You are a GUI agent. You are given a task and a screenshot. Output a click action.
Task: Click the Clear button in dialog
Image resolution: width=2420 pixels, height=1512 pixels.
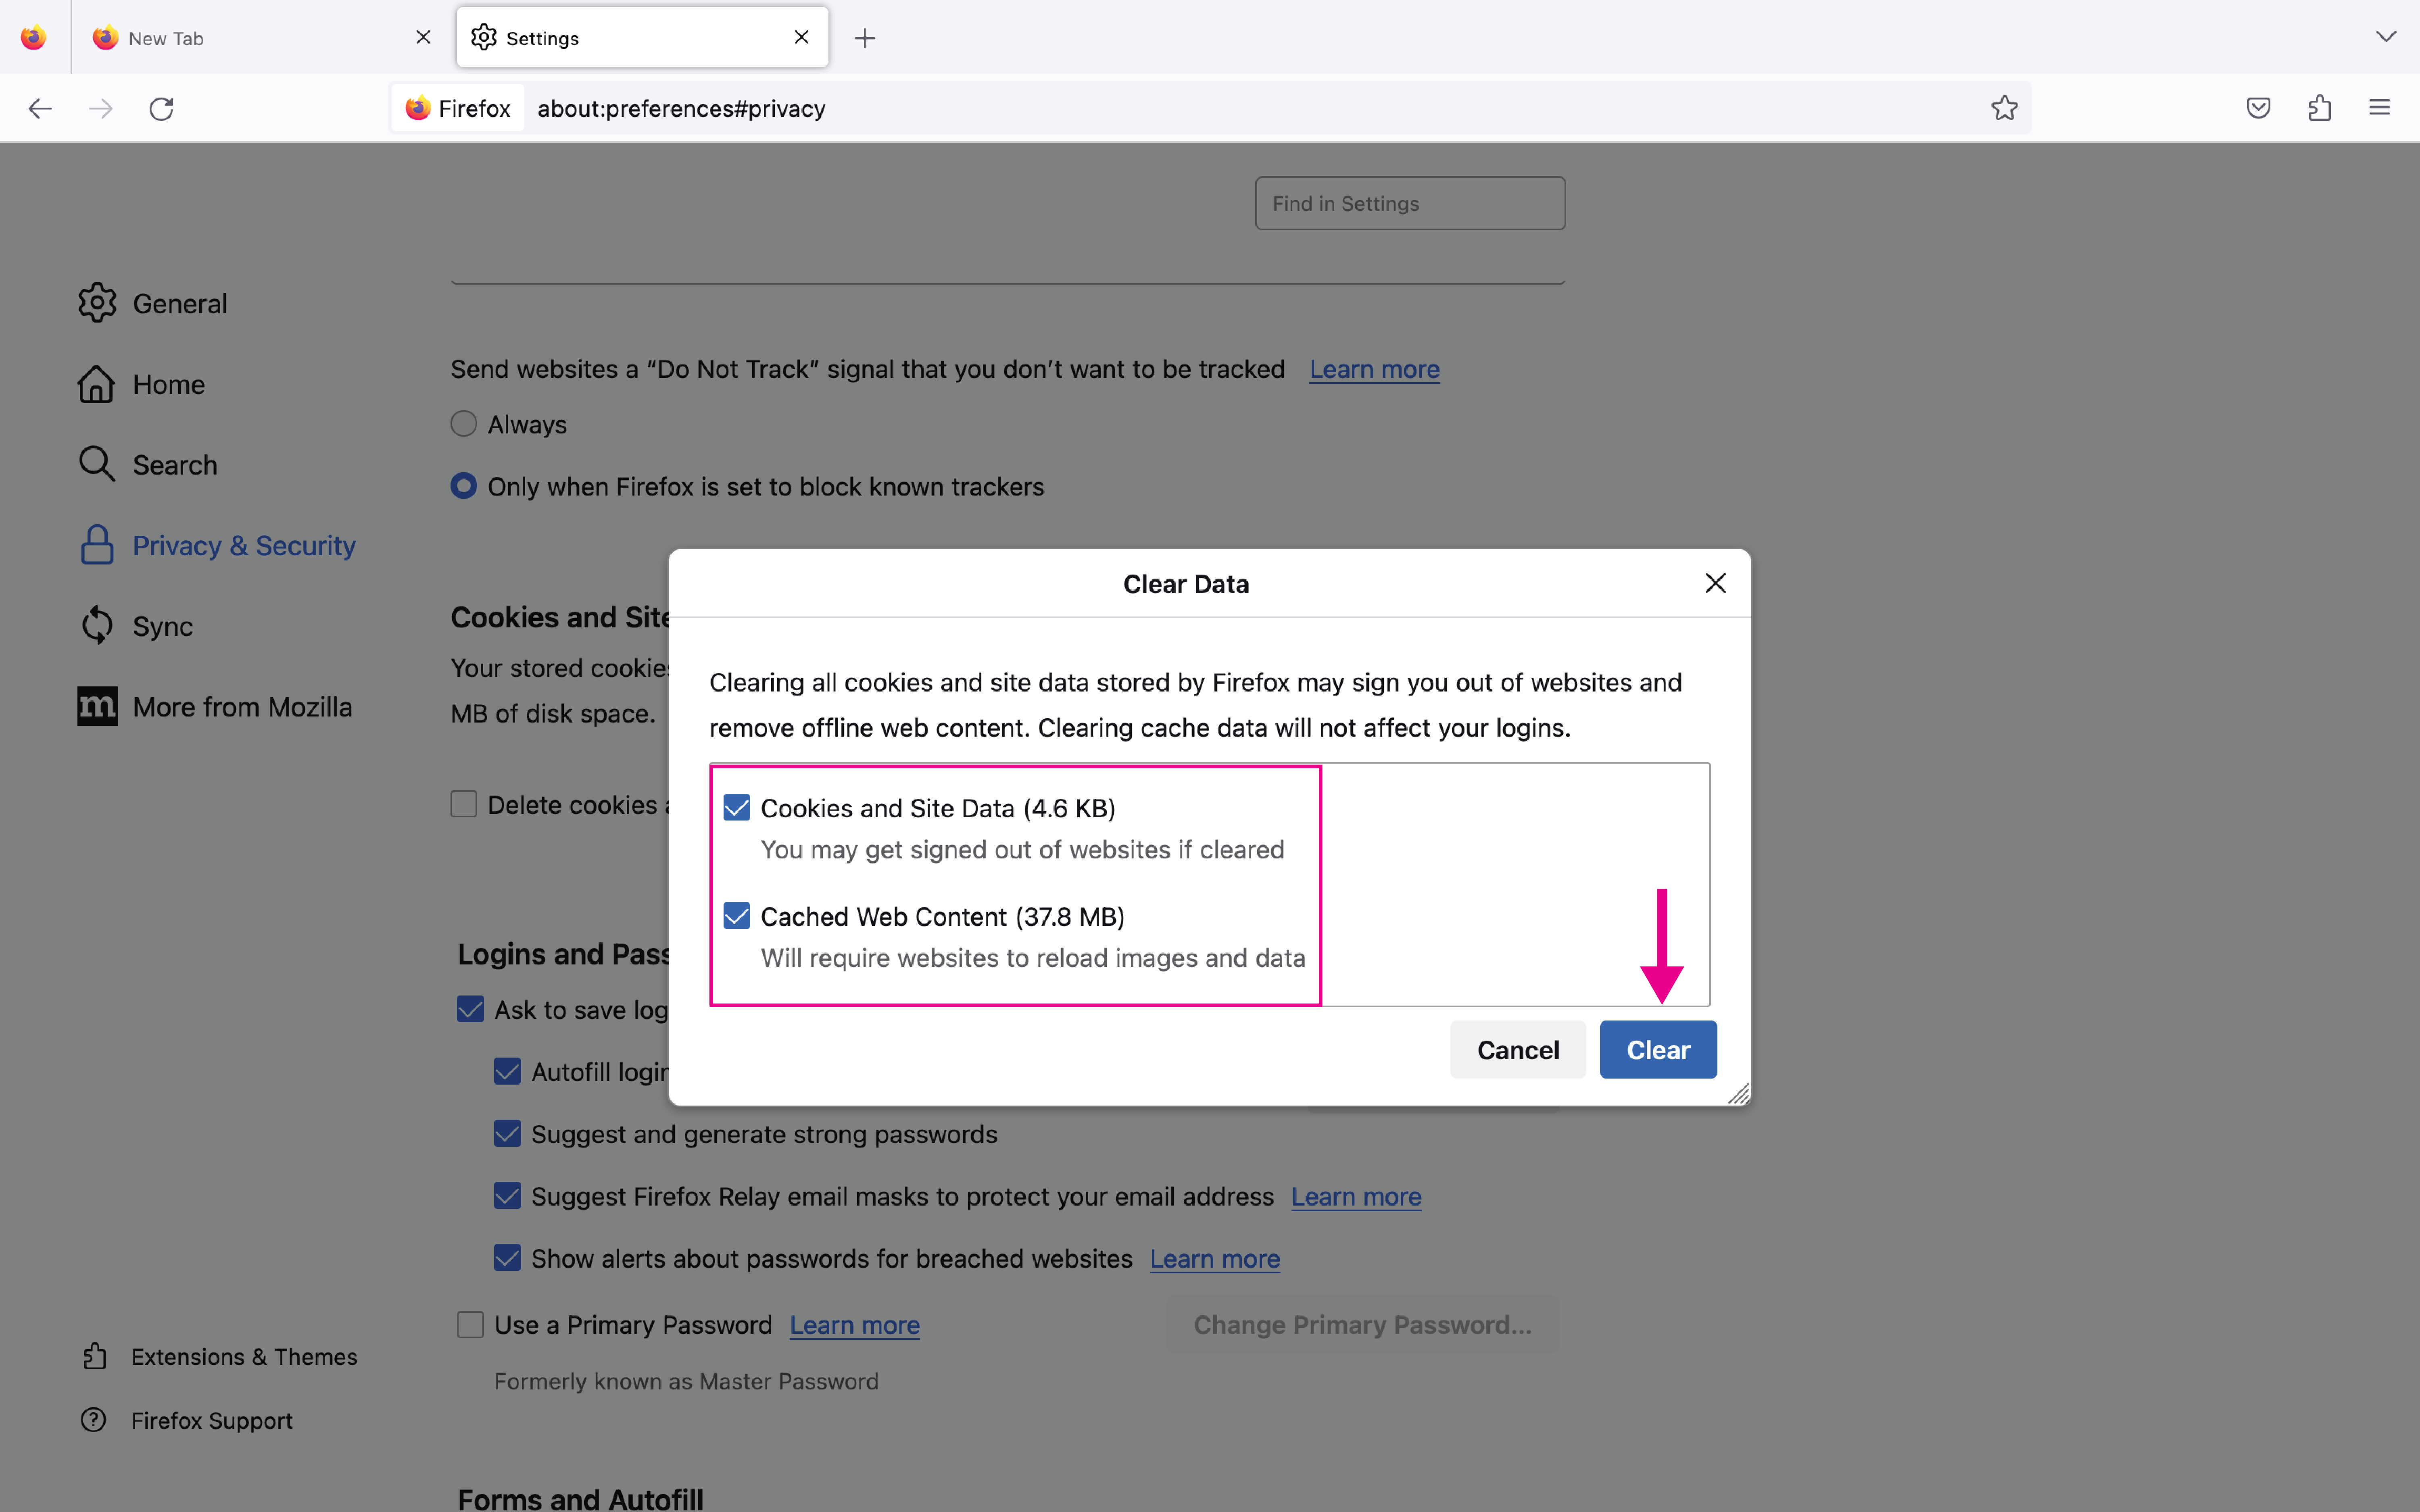tap(1658, 1049)
